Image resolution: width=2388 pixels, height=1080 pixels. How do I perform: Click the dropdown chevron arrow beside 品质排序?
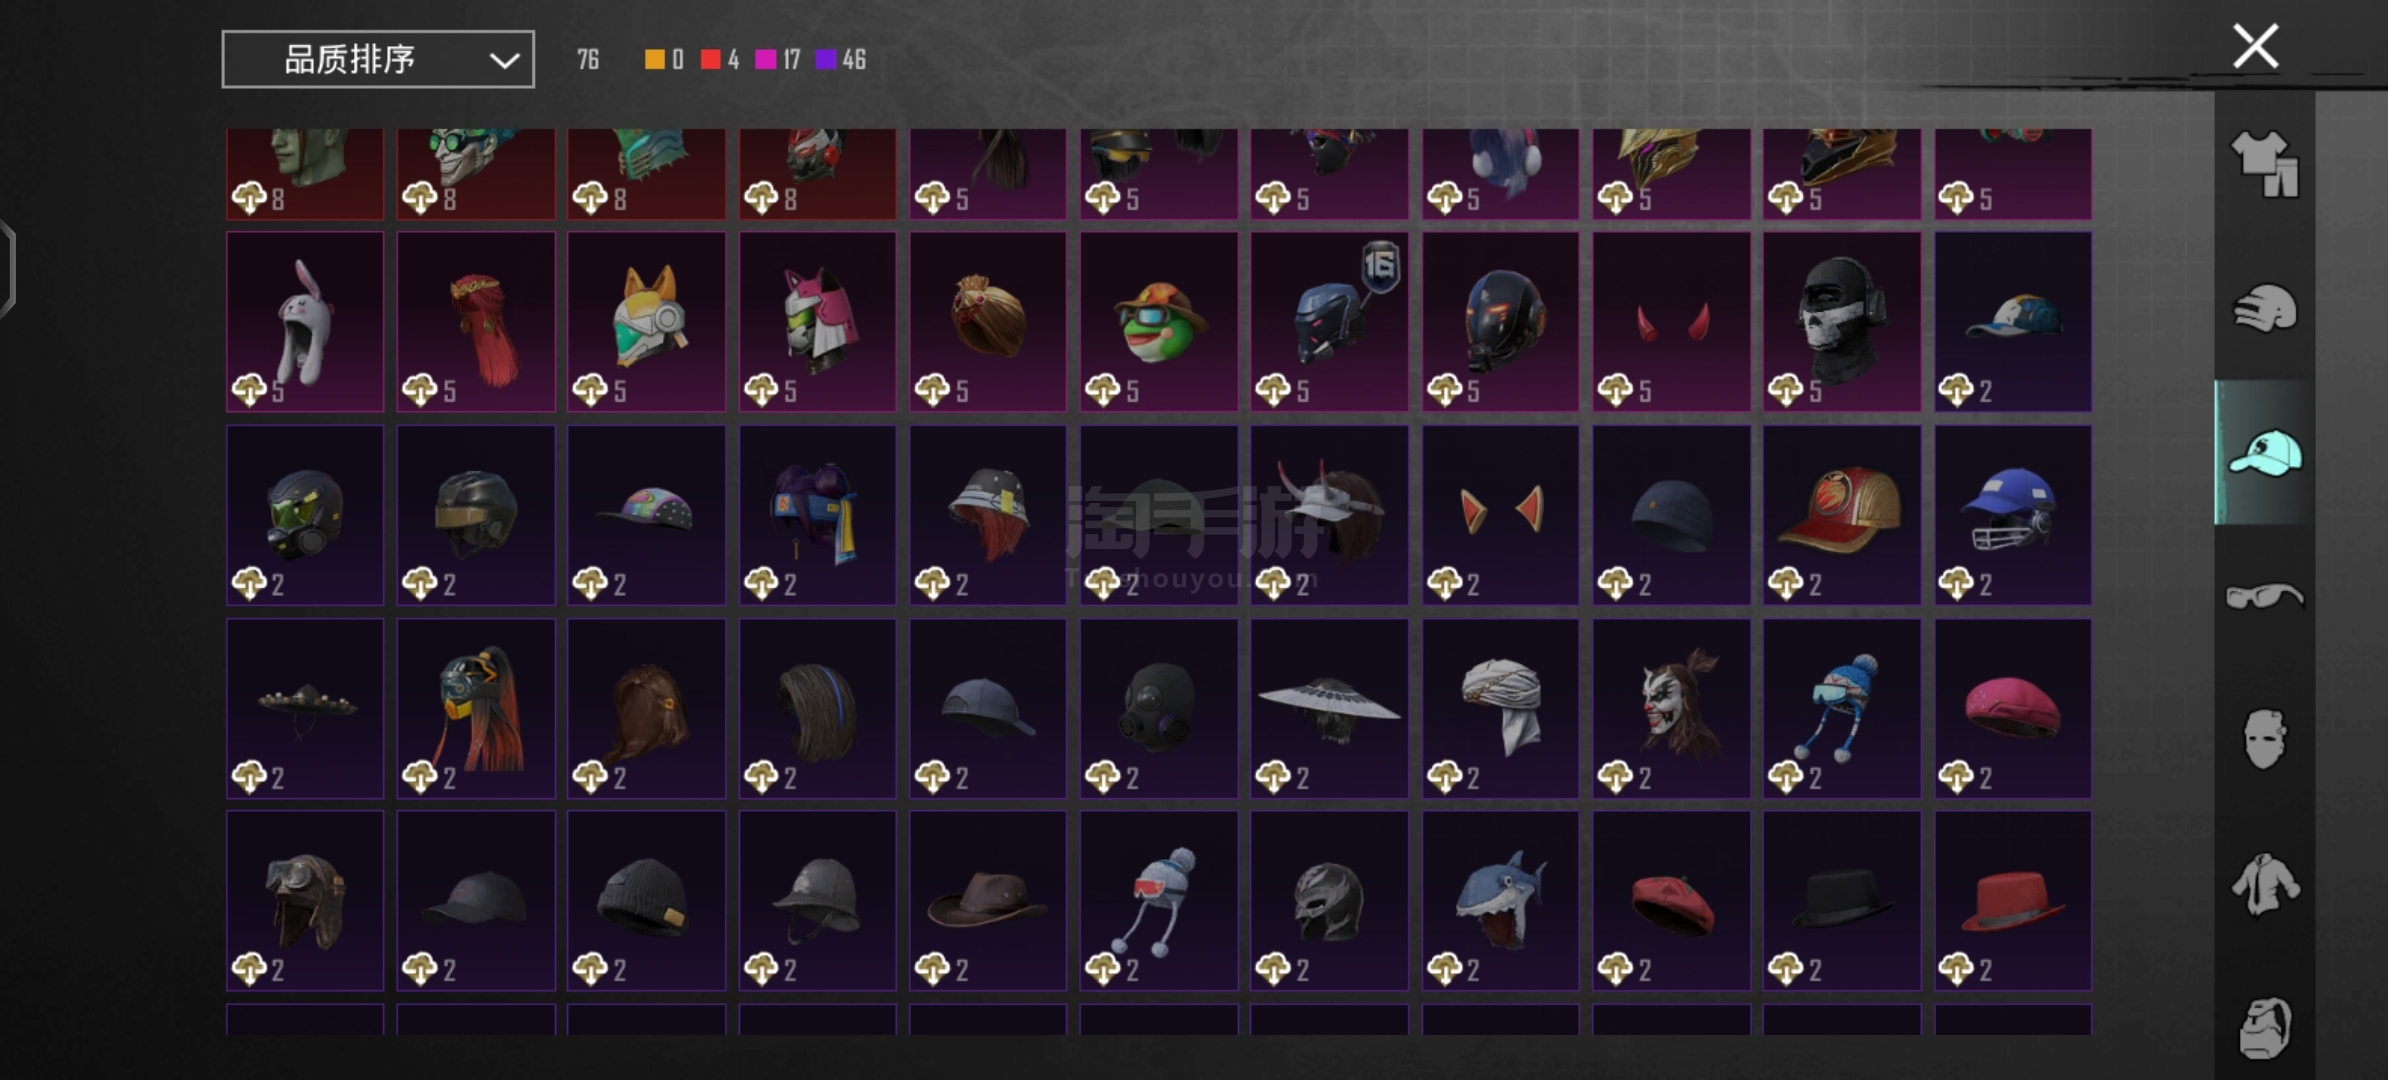504,61
